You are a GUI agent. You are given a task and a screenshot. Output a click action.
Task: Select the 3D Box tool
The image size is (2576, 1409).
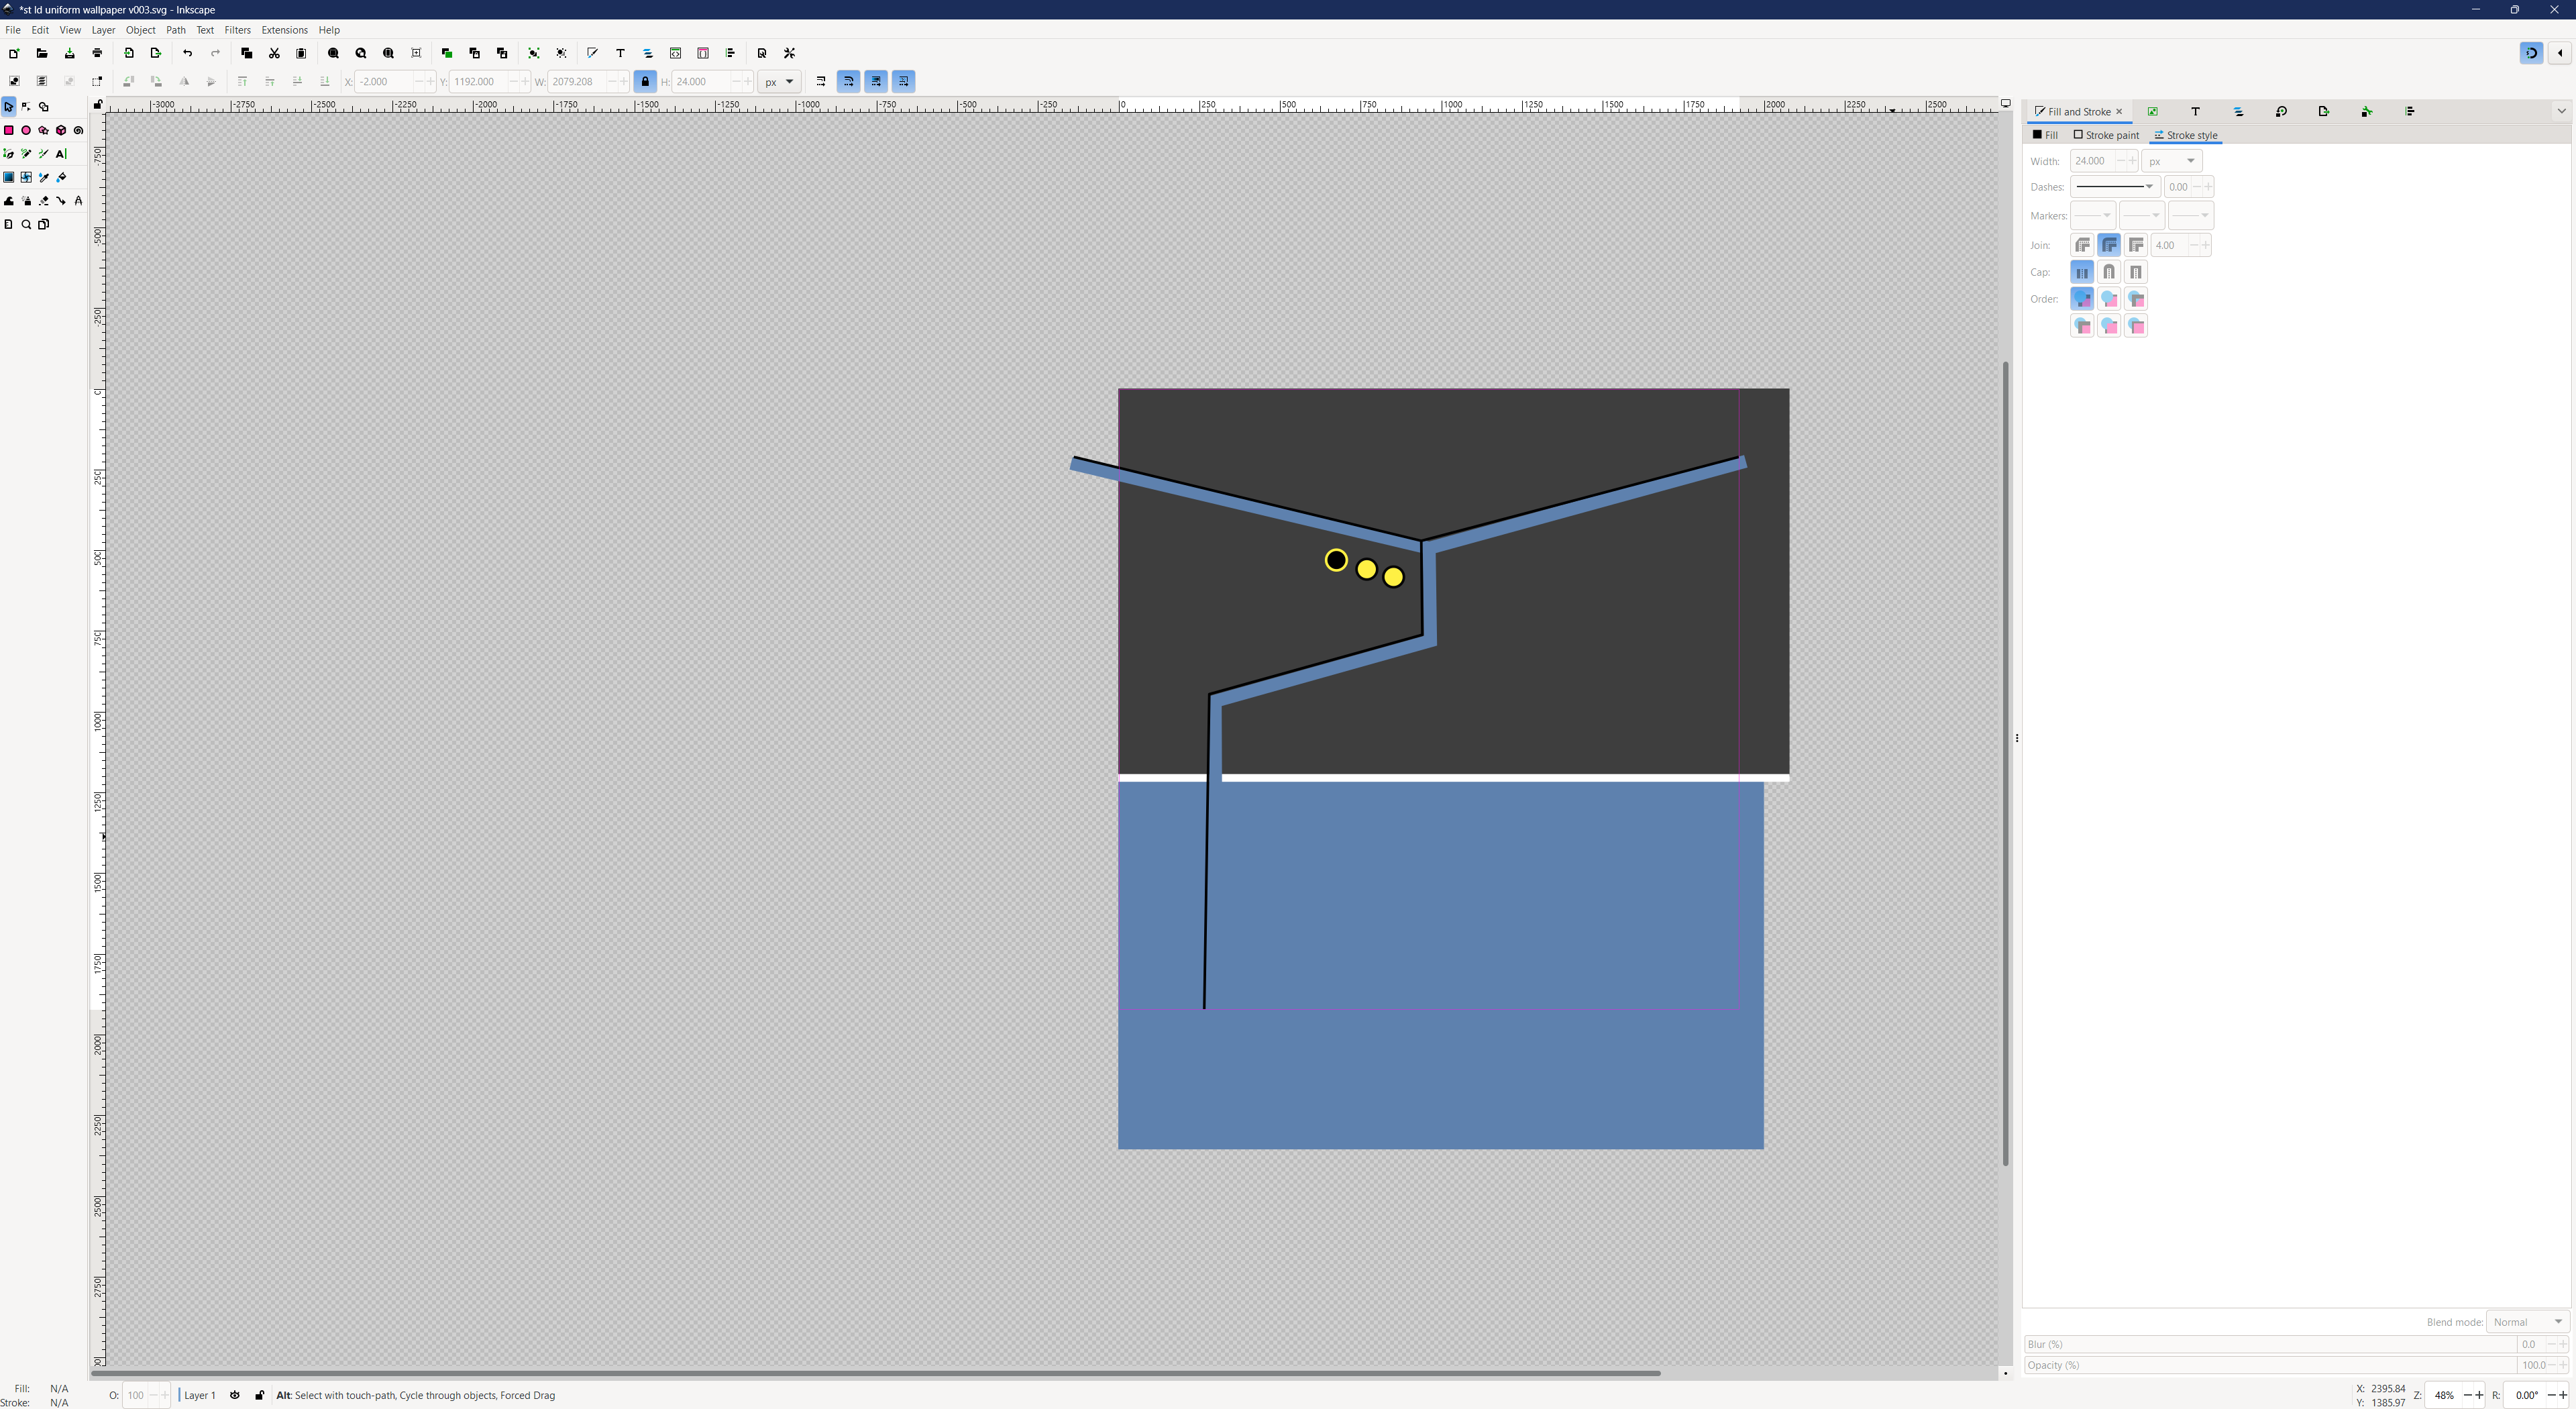[61, 130]
